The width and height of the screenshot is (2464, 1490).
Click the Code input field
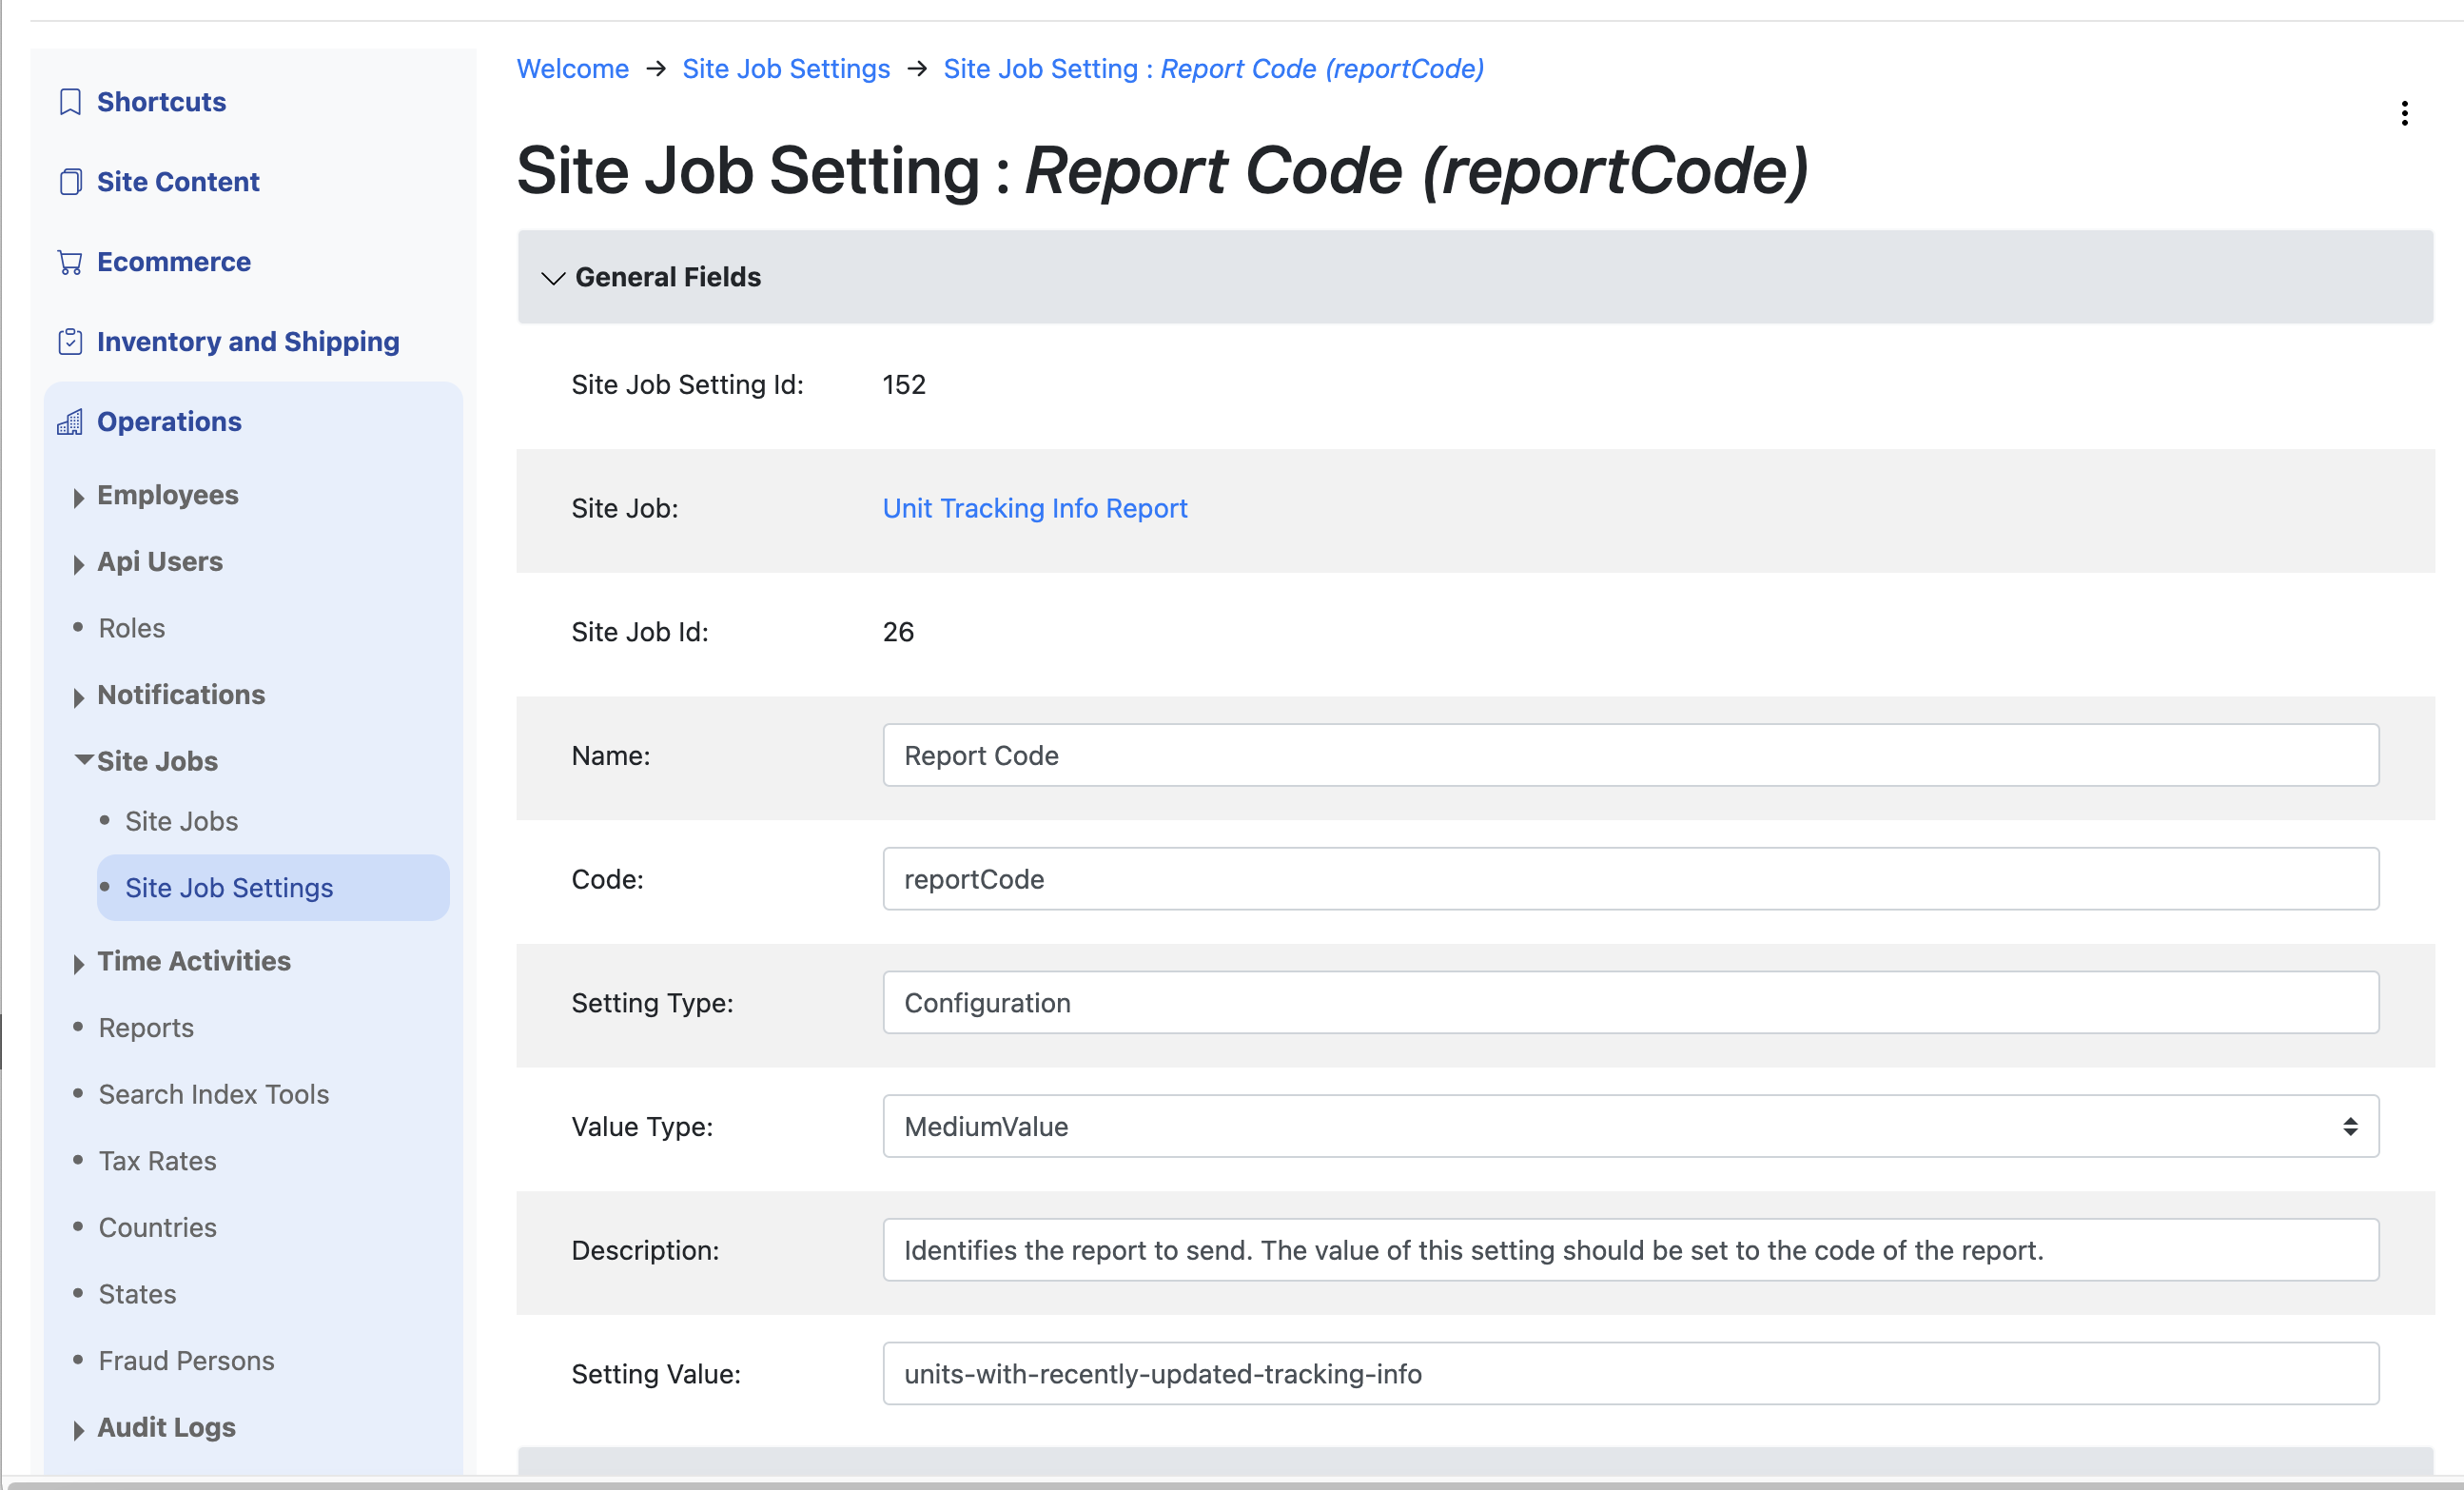click(x=1630, y=879)
